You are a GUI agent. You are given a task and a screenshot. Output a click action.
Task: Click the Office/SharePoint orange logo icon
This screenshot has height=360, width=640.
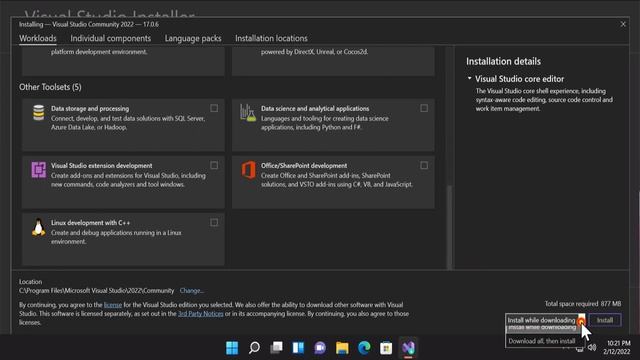(x=249, y=170)
